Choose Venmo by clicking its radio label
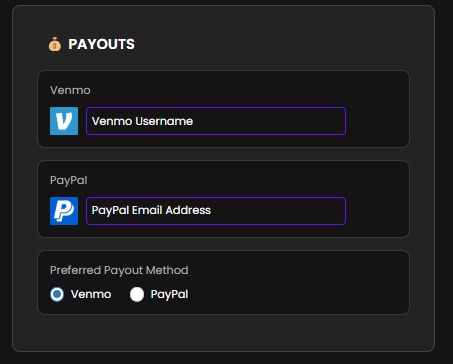The height and width of the screenshot is (364, 453). tap(91, 294)
